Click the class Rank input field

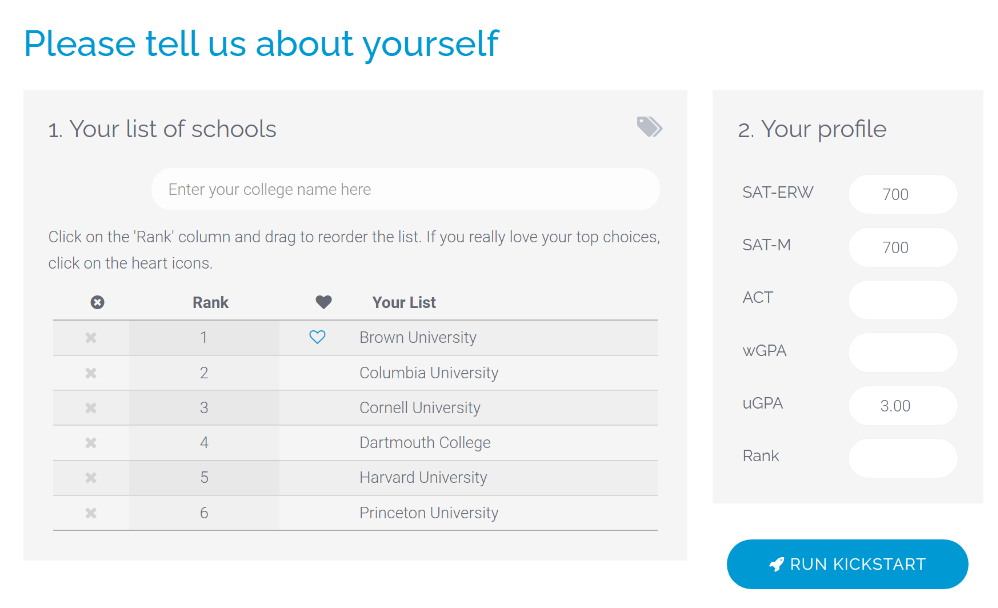902,458
